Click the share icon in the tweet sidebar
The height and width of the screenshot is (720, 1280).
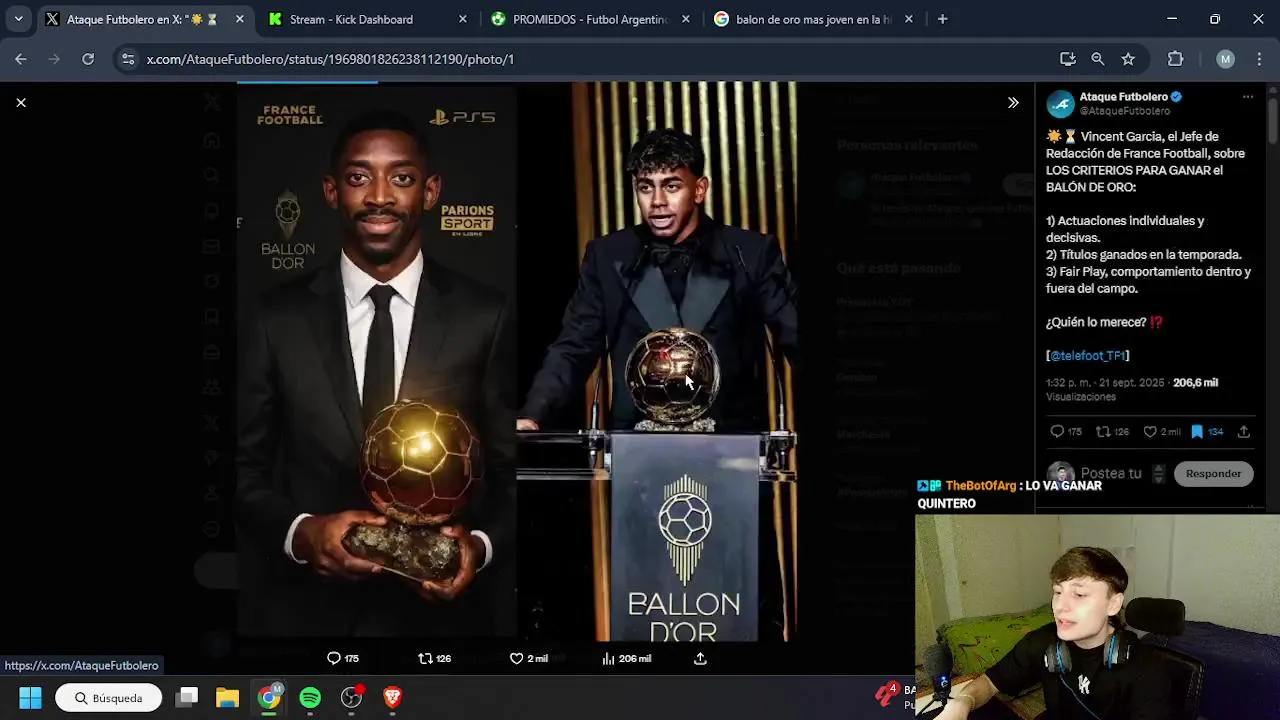[1244, 432]
